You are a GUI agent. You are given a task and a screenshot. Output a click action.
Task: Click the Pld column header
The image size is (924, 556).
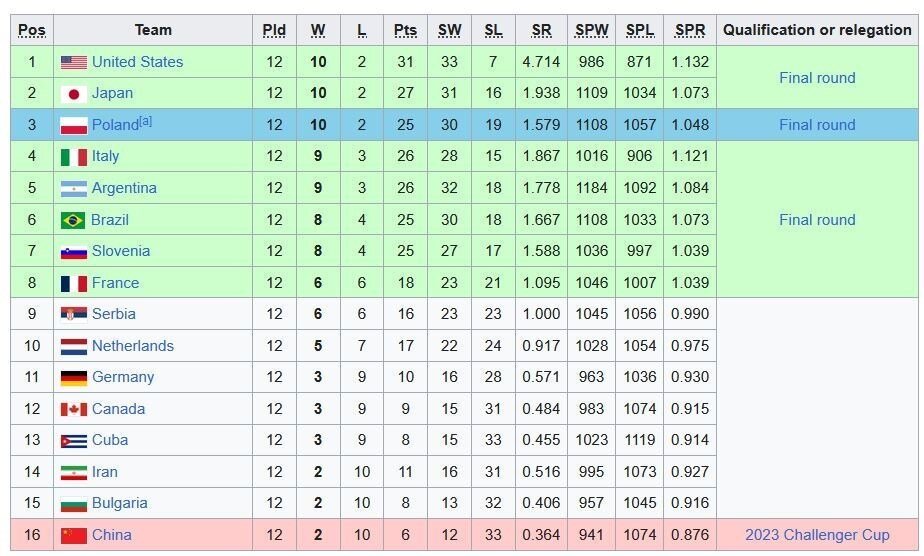[274, 30]
